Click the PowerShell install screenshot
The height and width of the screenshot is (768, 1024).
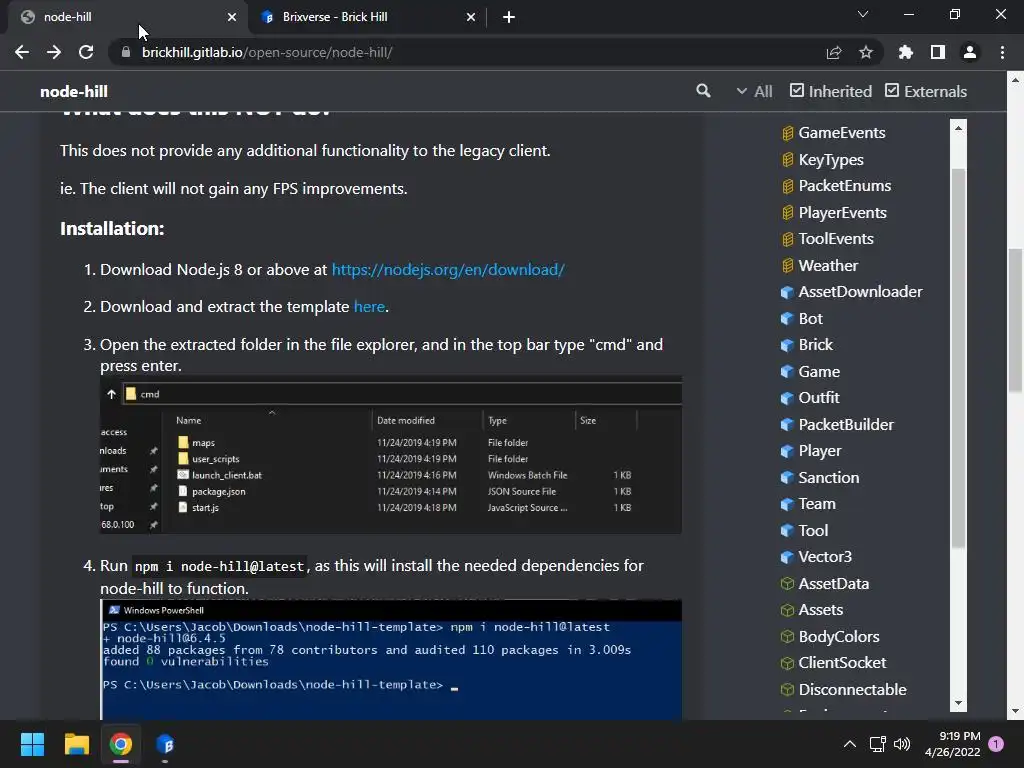click(x=391, y=660)
